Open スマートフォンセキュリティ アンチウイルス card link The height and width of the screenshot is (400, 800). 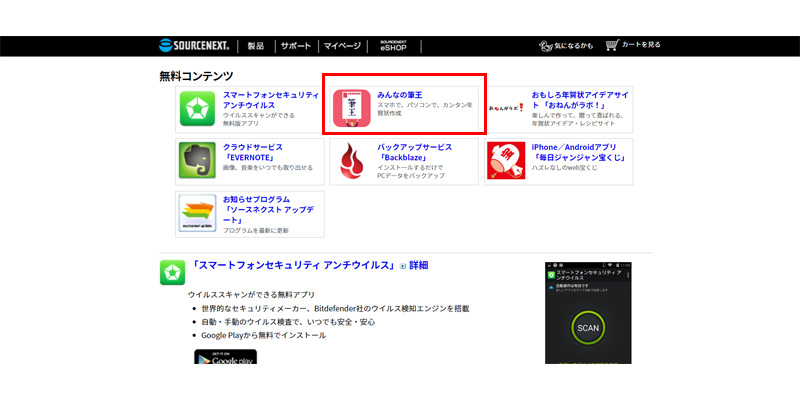coord(270,100)
